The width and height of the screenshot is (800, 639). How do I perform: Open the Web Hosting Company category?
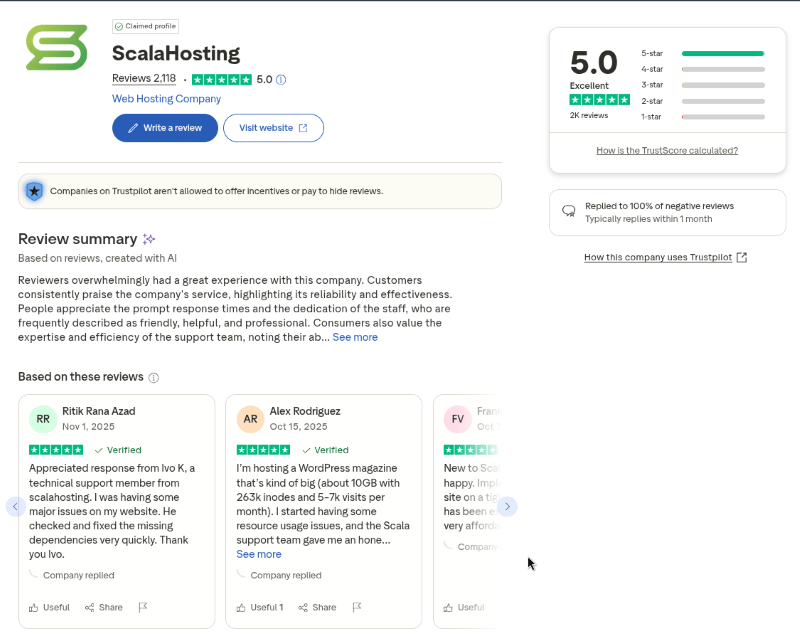point(166,99)
